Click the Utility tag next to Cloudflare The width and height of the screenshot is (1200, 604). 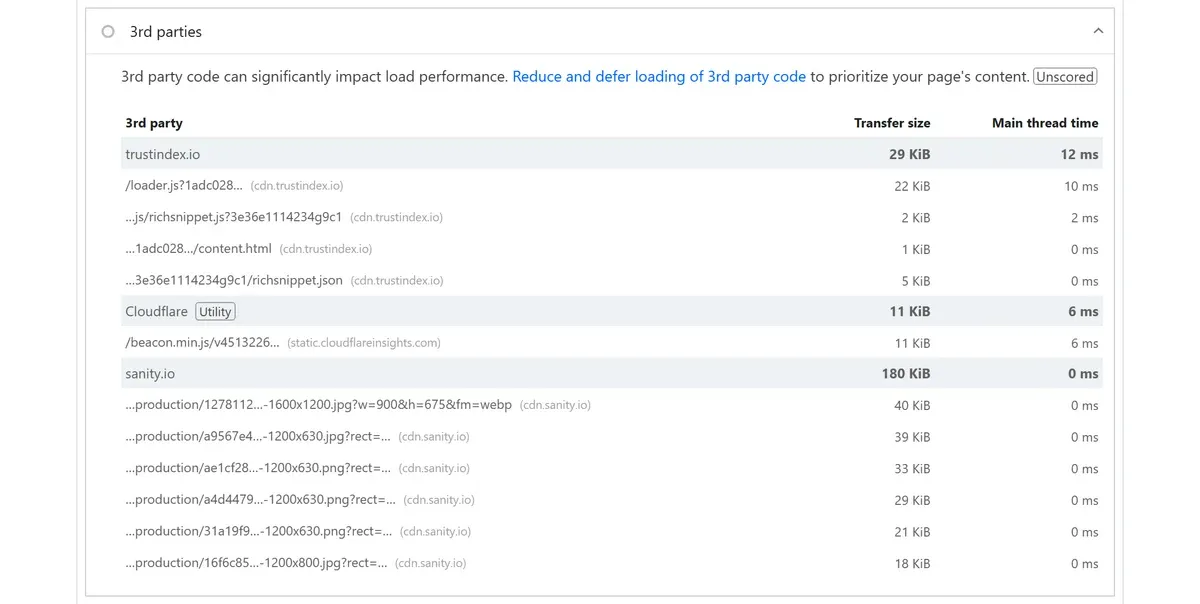coord(215,312)
